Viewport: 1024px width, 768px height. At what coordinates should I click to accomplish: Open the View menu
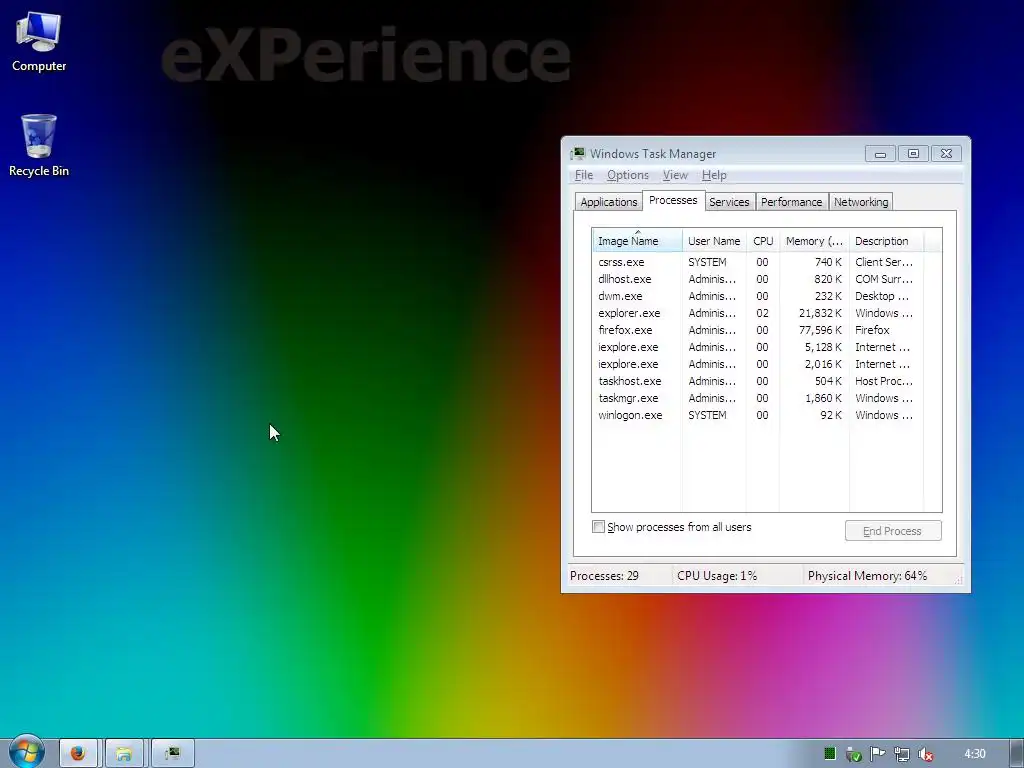click(x=675, y=175)
